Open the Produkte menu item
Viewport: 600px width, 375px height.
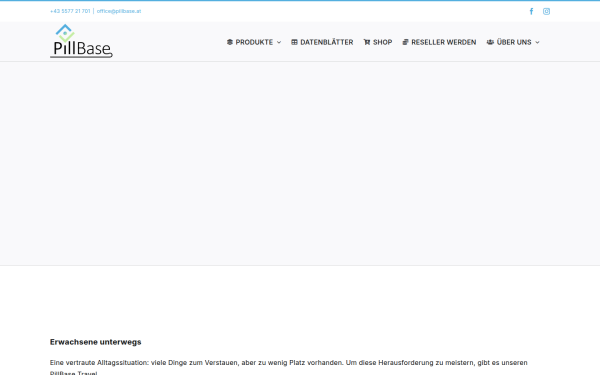click(x=254, y=42)
